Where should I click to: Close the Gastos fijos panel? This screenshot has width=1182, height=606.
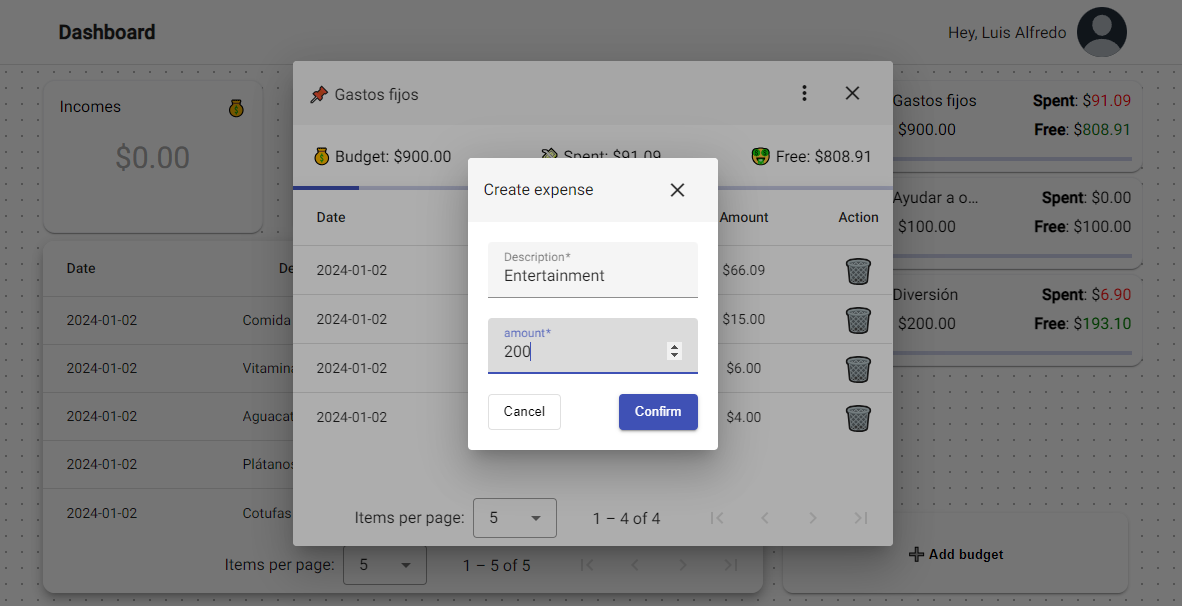[853, 93]
